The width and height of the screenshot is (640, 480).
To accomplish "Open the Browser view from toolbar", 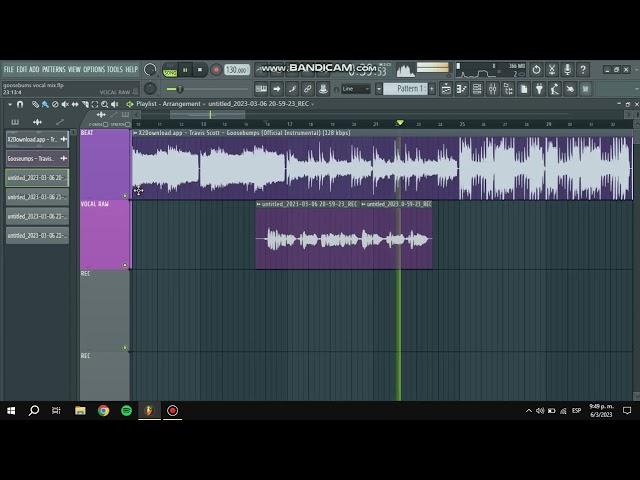I will coord(508,89).
